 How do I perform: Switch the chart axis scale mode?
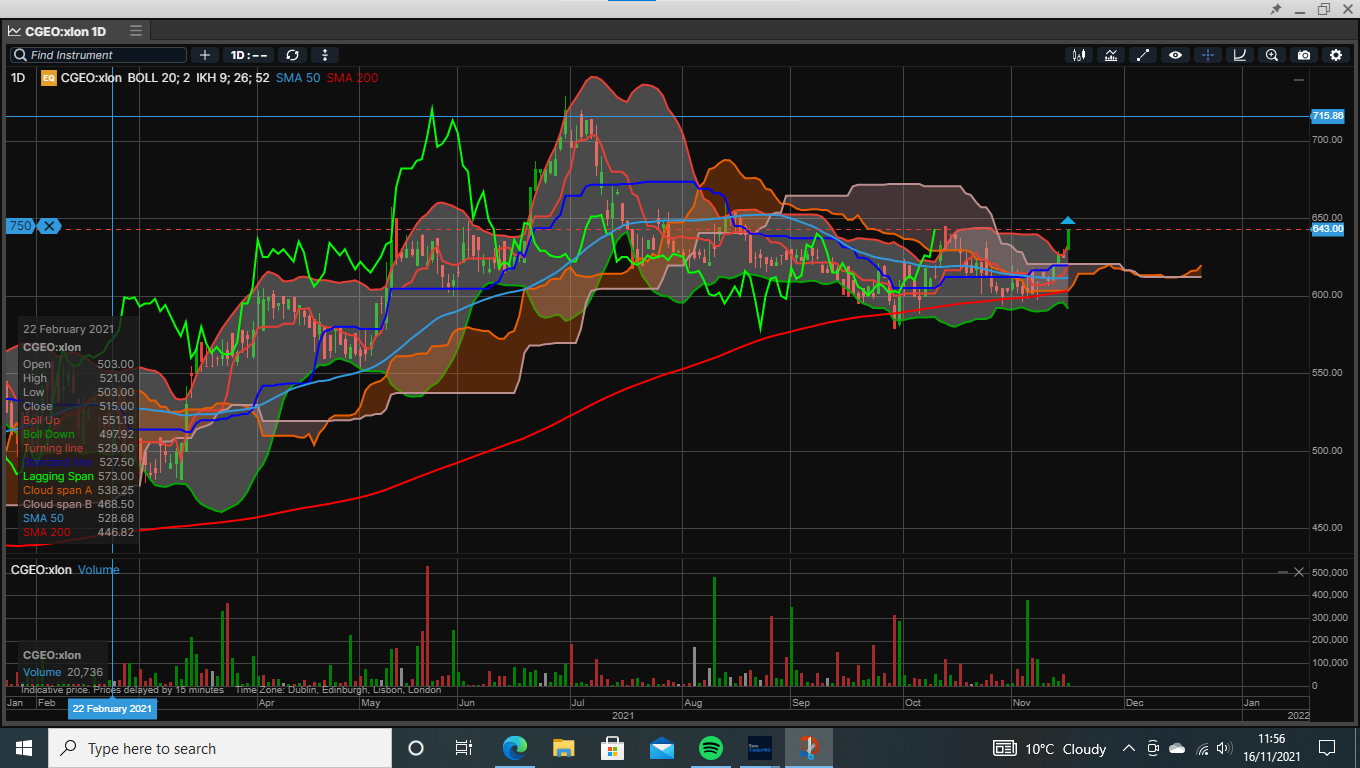(1240, 55)
